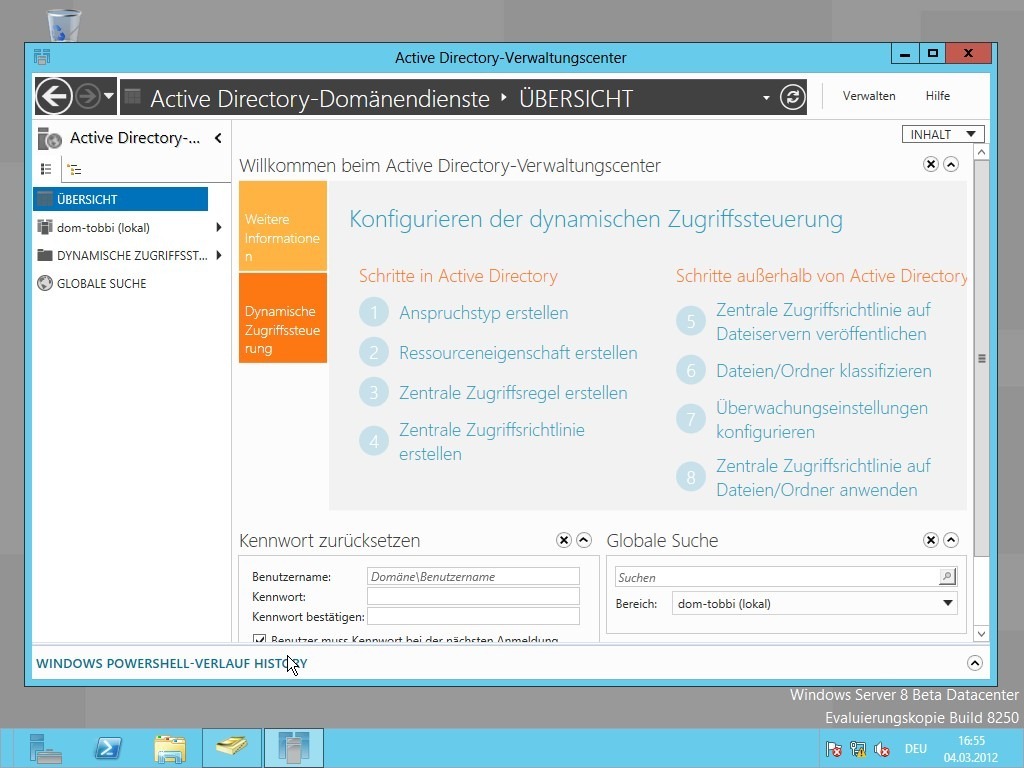Screen dimensions: 1024x768
Task: Click step number 7 circle
Action: coord(690,419)
